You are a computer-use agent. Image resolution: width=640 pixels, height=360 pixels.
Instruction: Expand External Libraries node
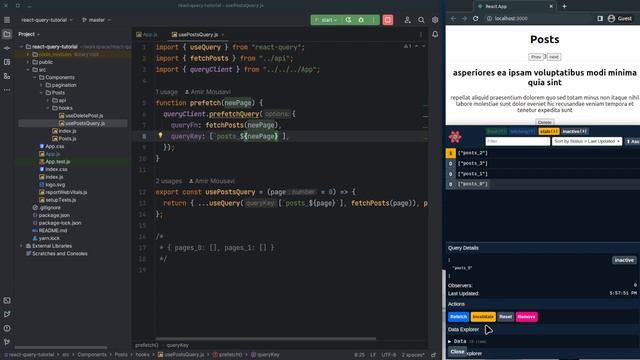coord(22,246)
